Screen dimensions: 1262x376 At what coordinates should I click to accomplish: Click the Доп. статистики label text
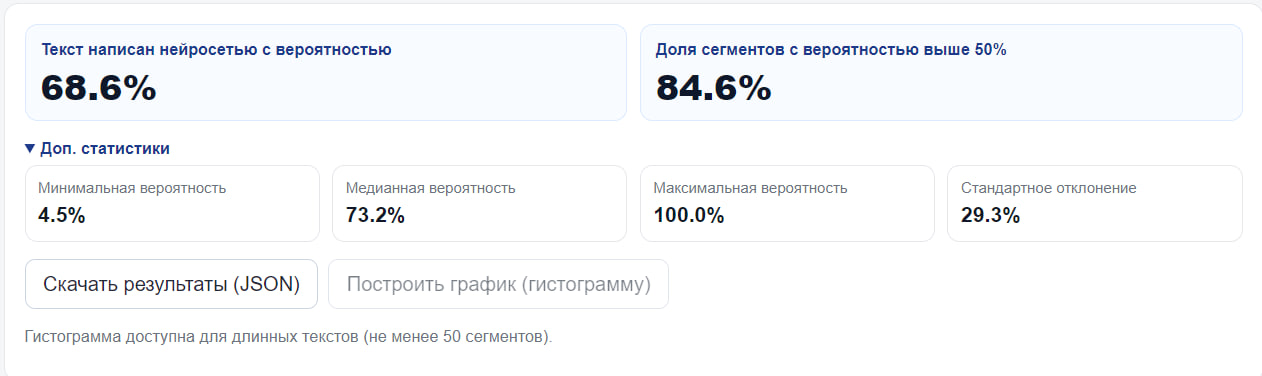point(105,148)
